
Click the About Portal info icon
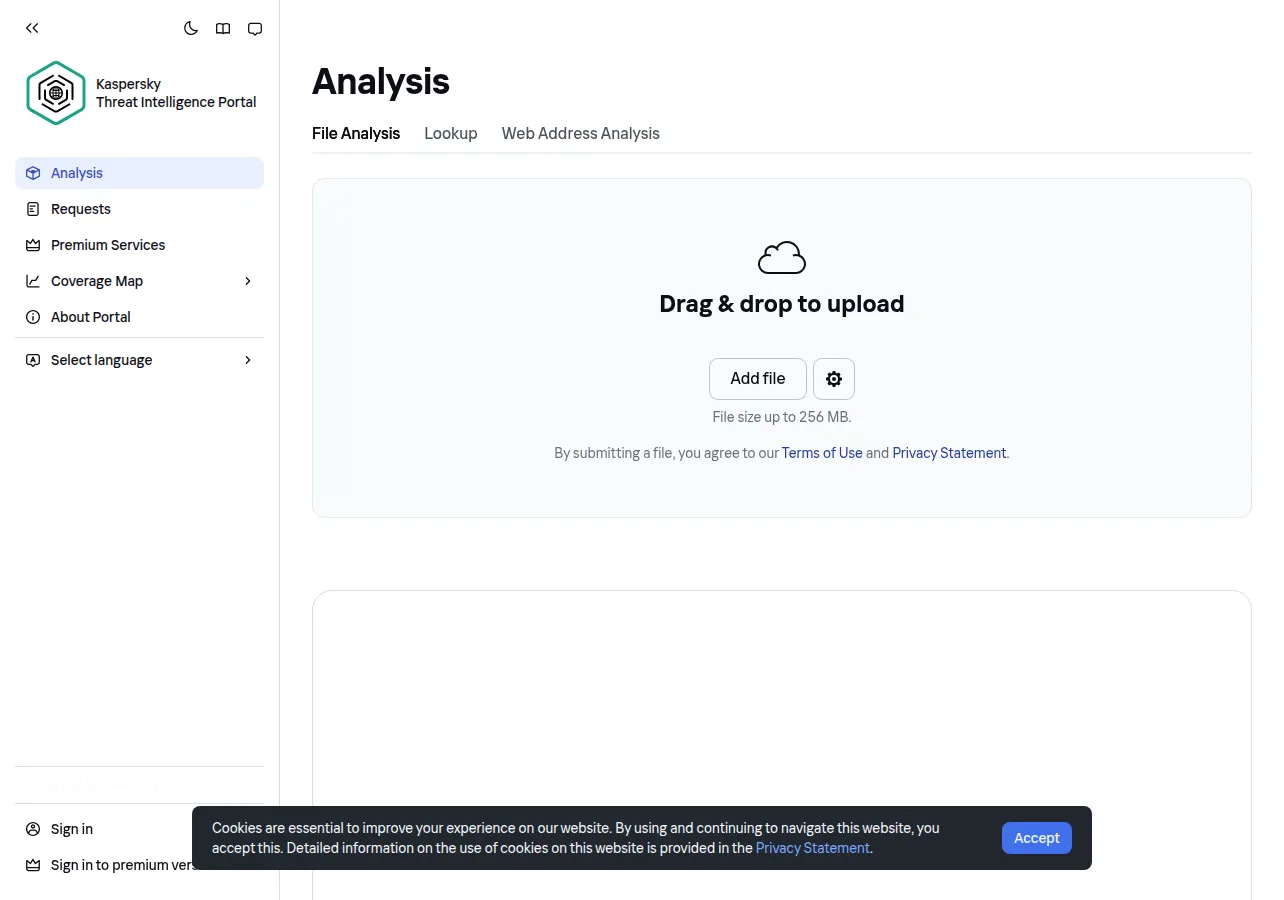tap(33, 317)
